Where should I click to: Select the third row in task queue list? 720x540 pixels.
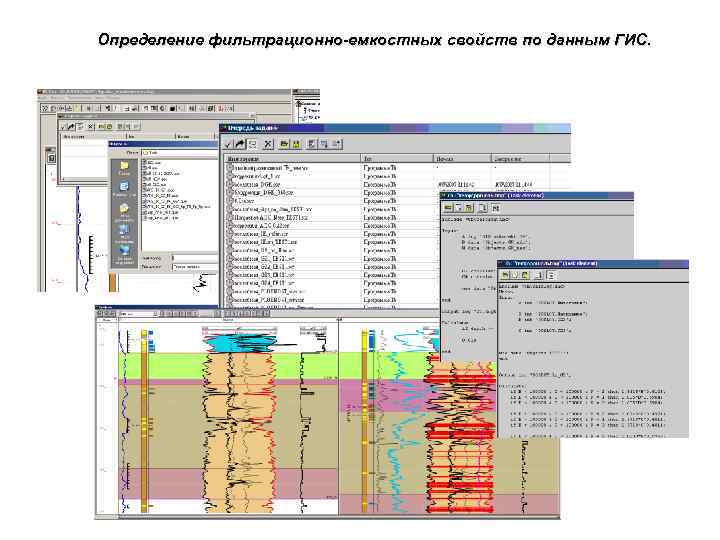(387, 185)
